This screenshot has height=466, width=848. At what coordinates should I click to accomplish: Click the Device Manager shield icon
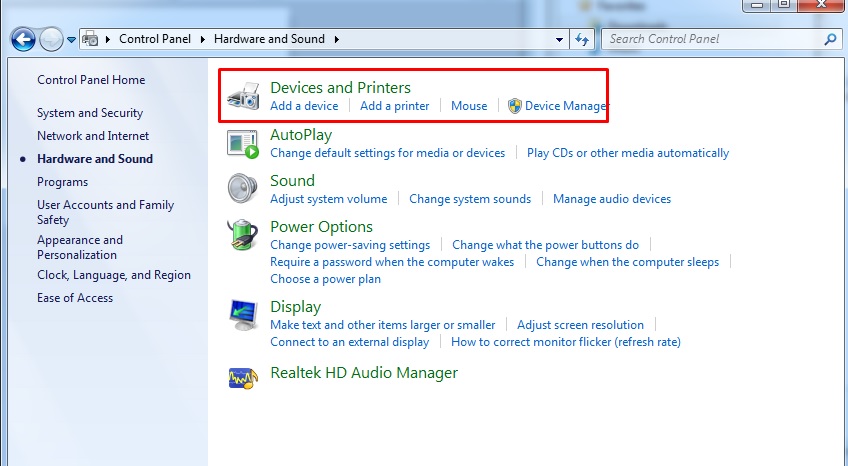514,106
